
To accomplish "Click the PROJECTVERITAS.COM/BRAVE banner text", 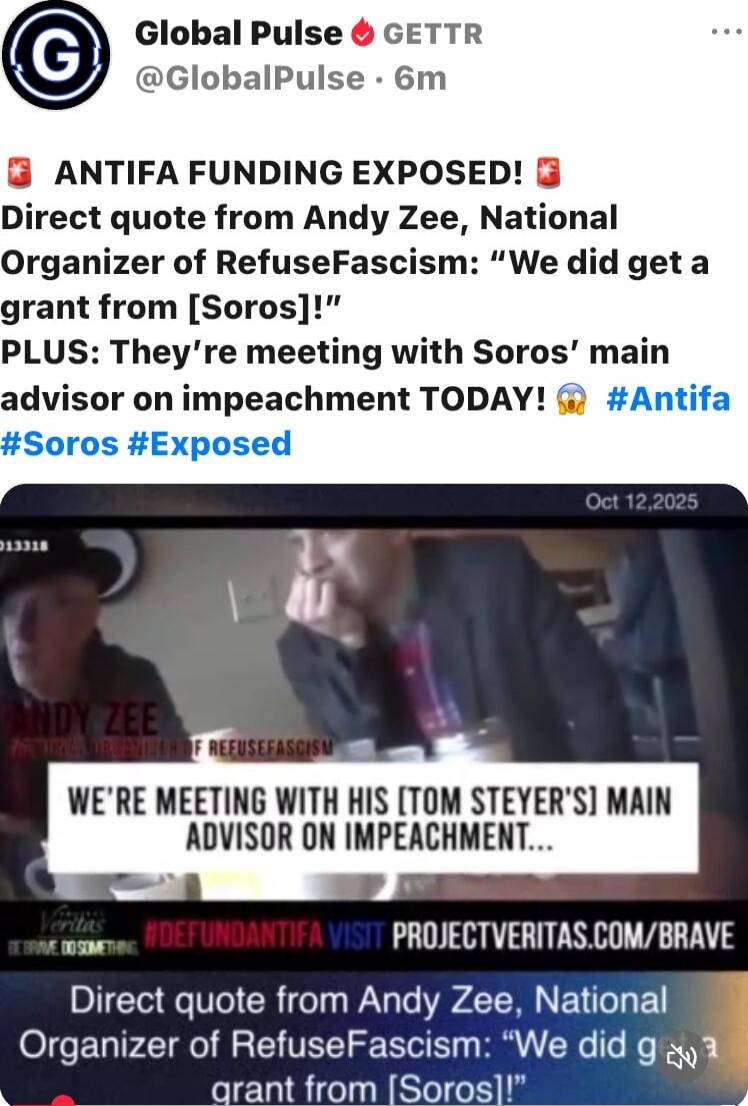I will point(563,937).
